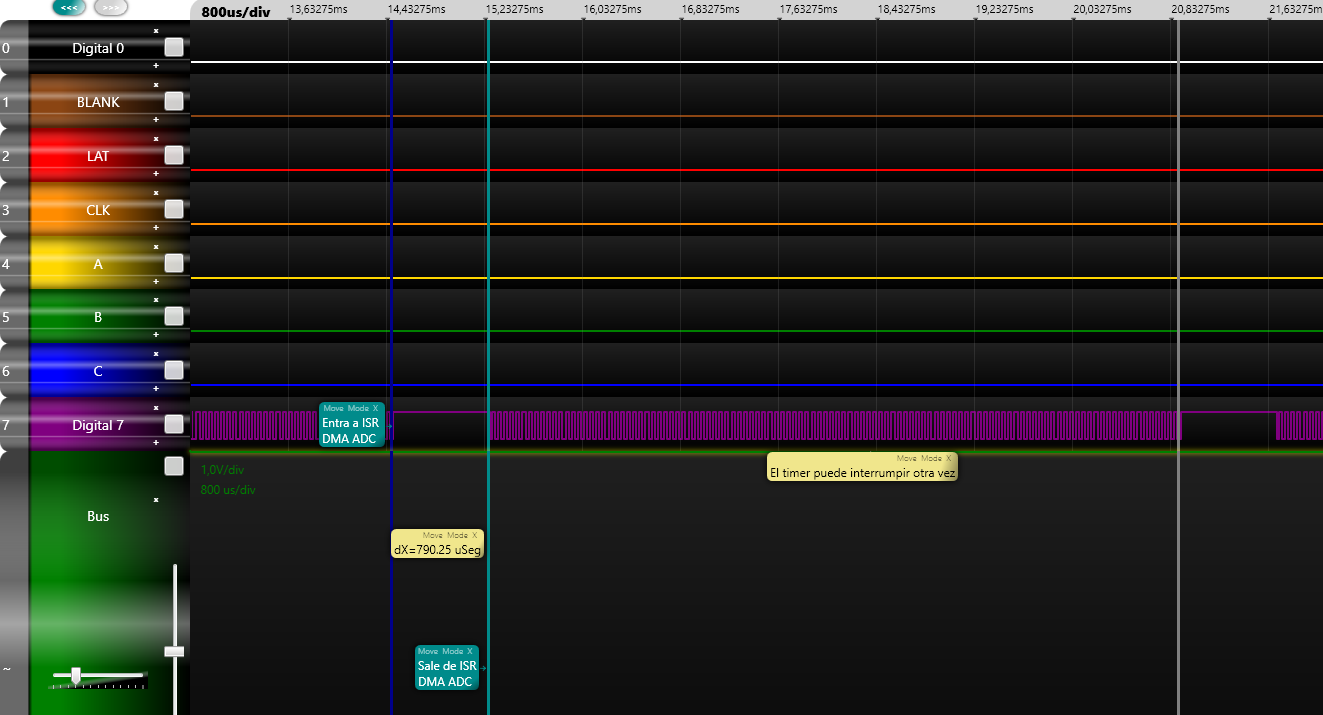This screenshot has height=715, width=1323.
Task: Close the Sale de ISR DMA ADC annotation
Action: (x=470, y=651)
